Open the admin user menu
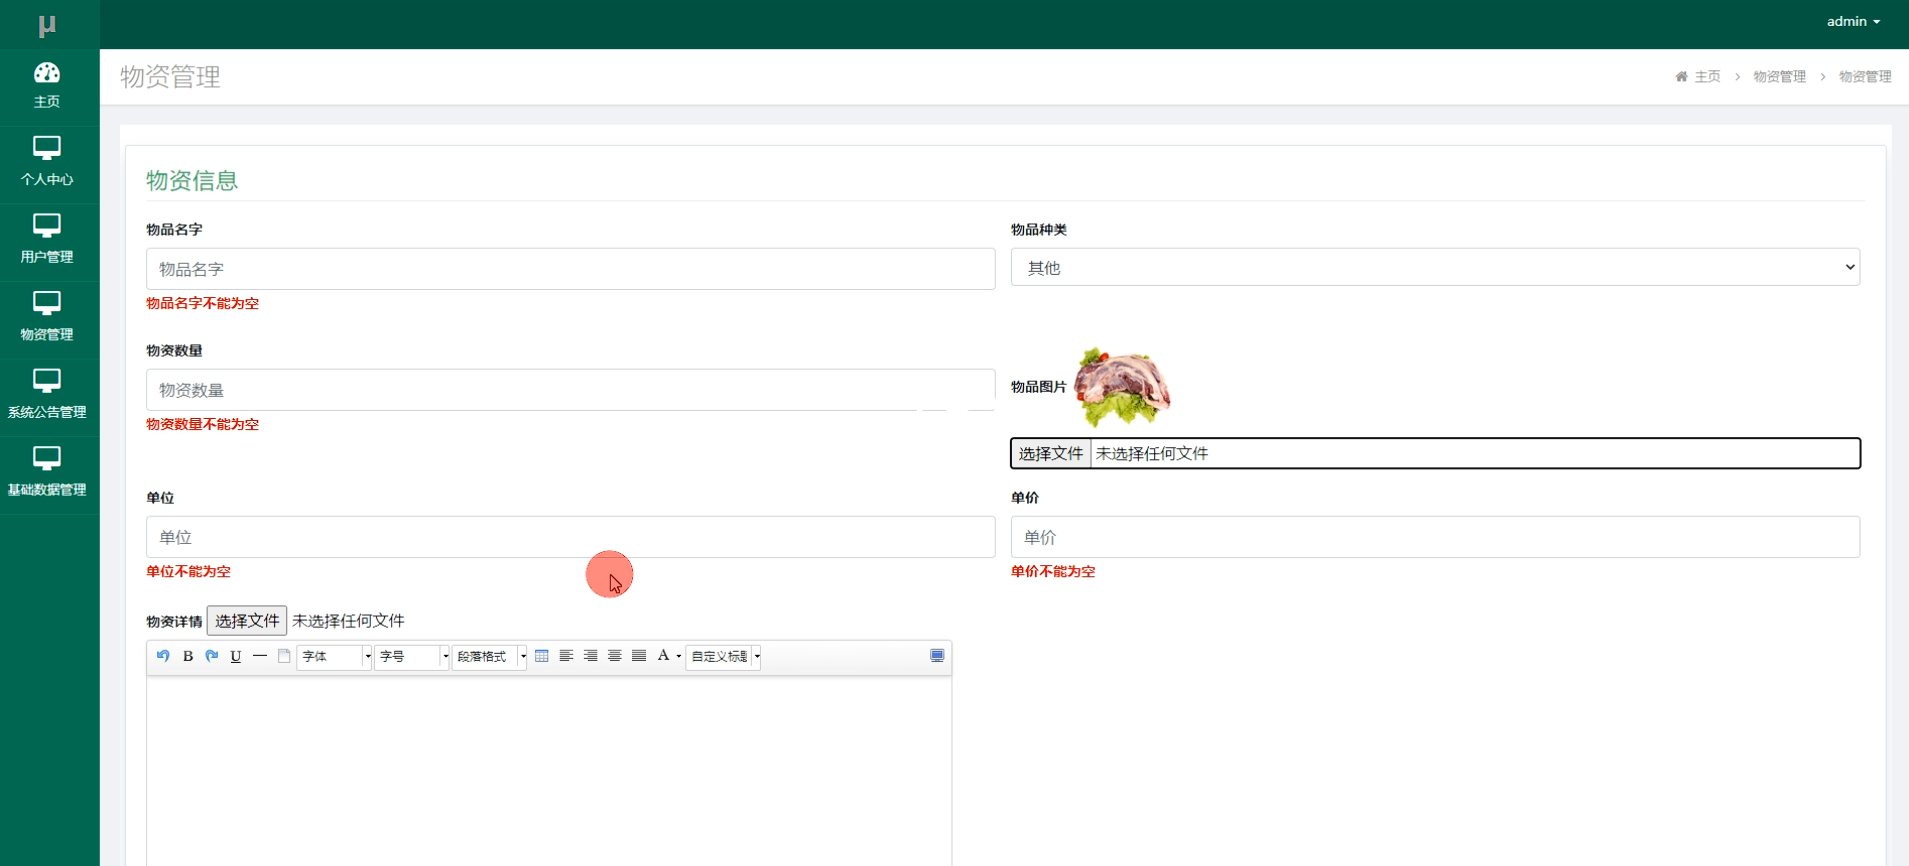Screen dimensions: 1909x866 click(x=1852, y=21)
